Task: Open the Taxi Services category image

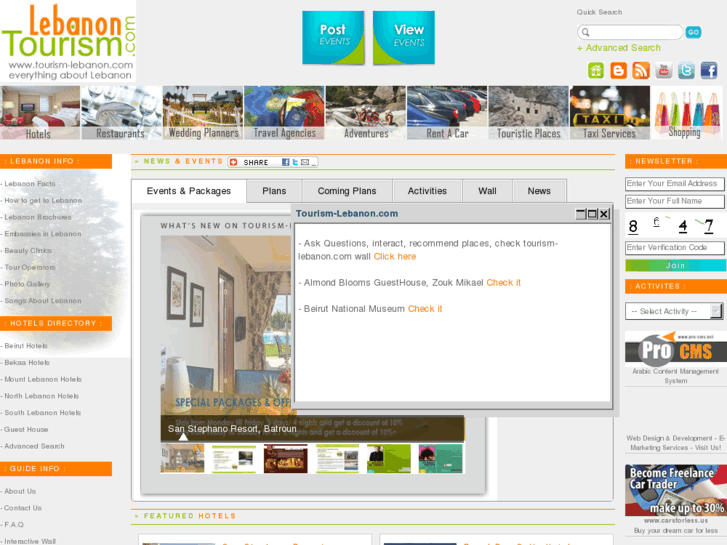Action: click(x=610, y=113)
